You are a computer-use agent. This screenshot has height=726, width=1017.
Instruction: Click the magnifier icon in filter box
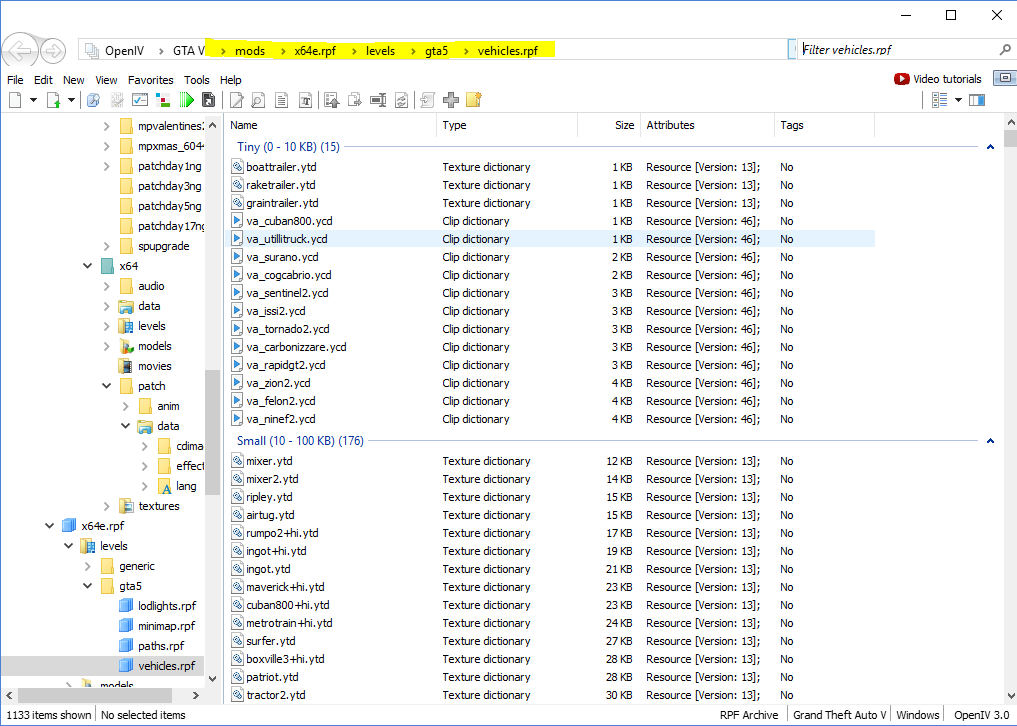1005,49
